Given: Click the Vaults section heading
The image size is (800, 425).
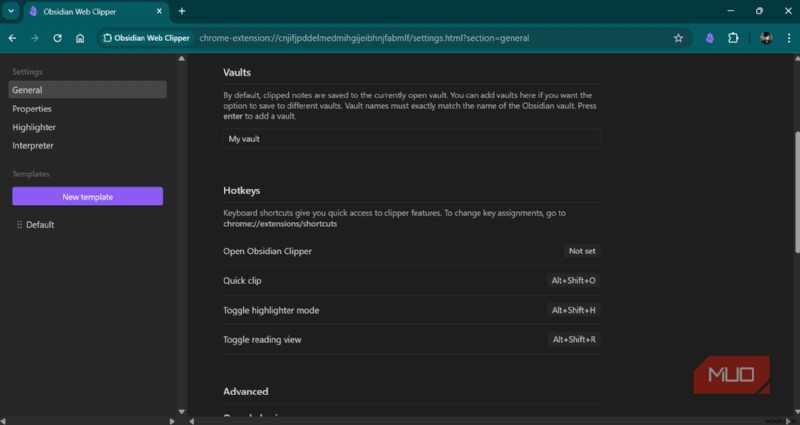Looking at the screenshot, I should click(237, 72).
